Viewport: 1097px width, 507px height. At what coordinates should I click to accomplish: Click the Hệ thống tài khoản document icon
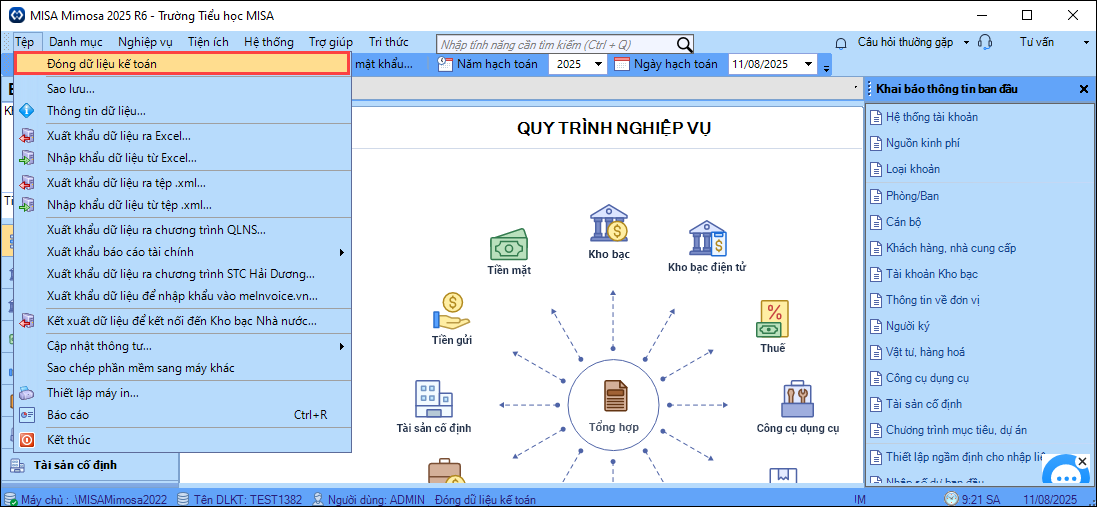[x=875, y=117]
